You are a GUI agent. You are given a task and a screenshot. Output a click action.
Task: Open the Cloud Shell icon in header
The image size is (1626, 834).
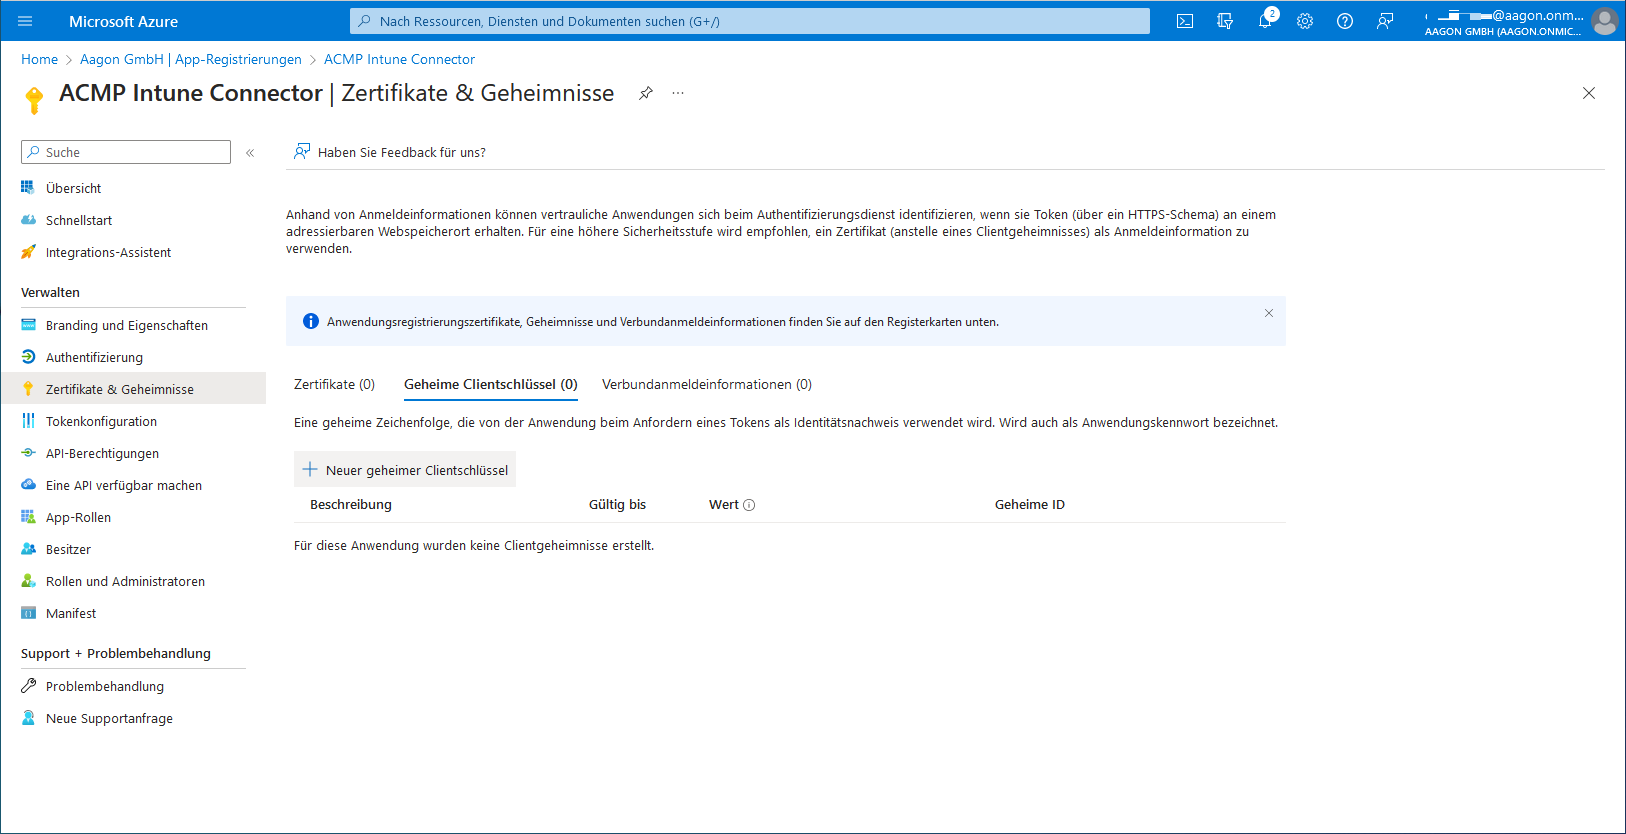[x=1185, y=21]
